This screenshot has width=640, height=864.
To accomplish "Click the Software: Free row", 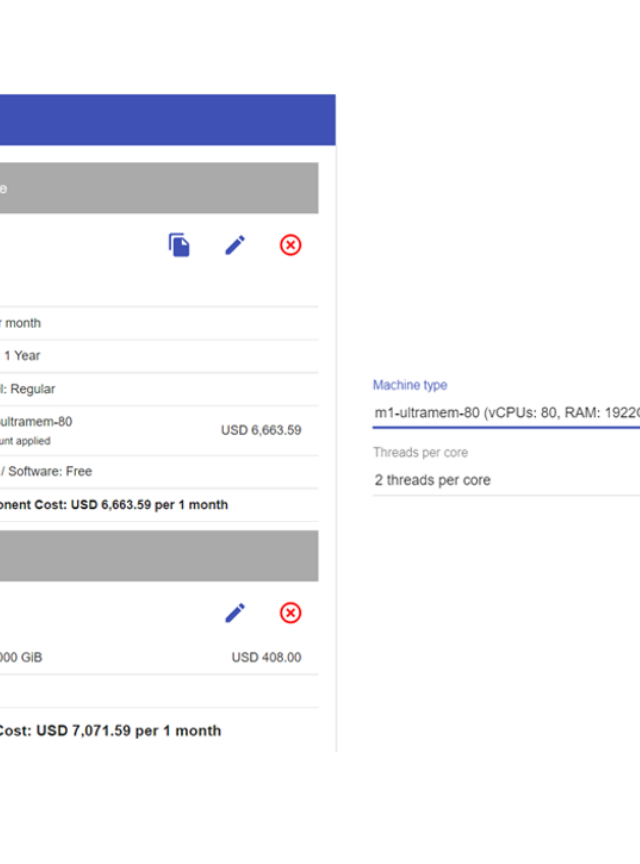I will pos(159,472).
